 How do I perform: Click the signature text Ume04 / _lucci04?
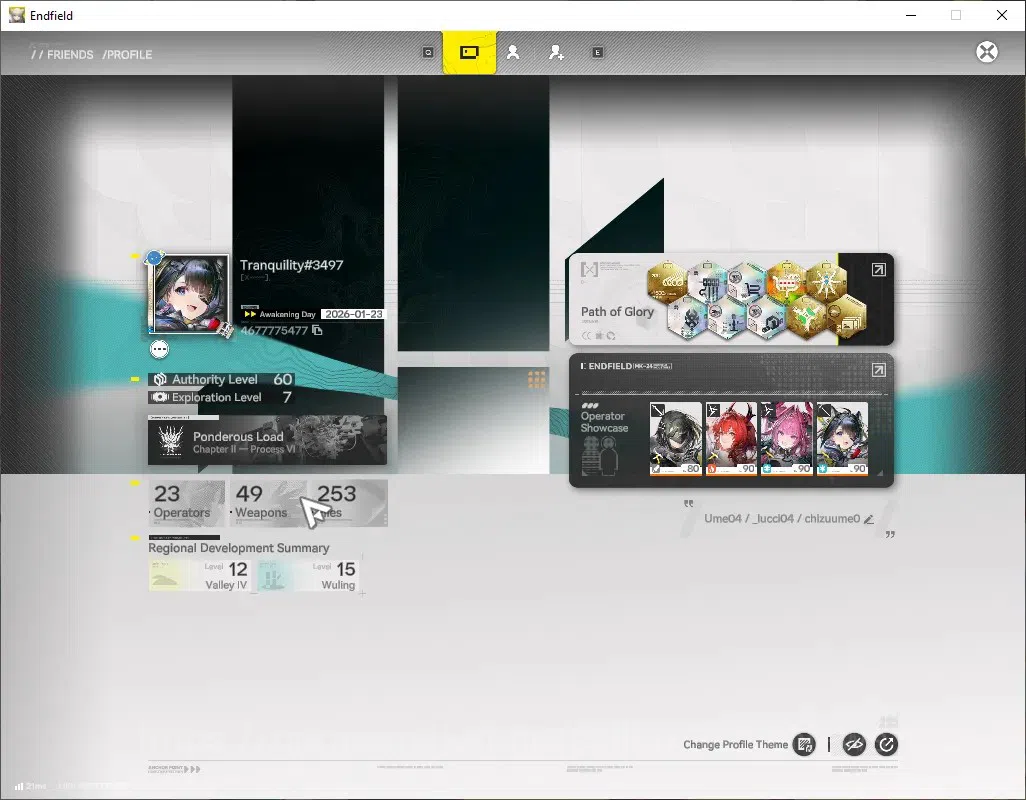coord(782,519)
